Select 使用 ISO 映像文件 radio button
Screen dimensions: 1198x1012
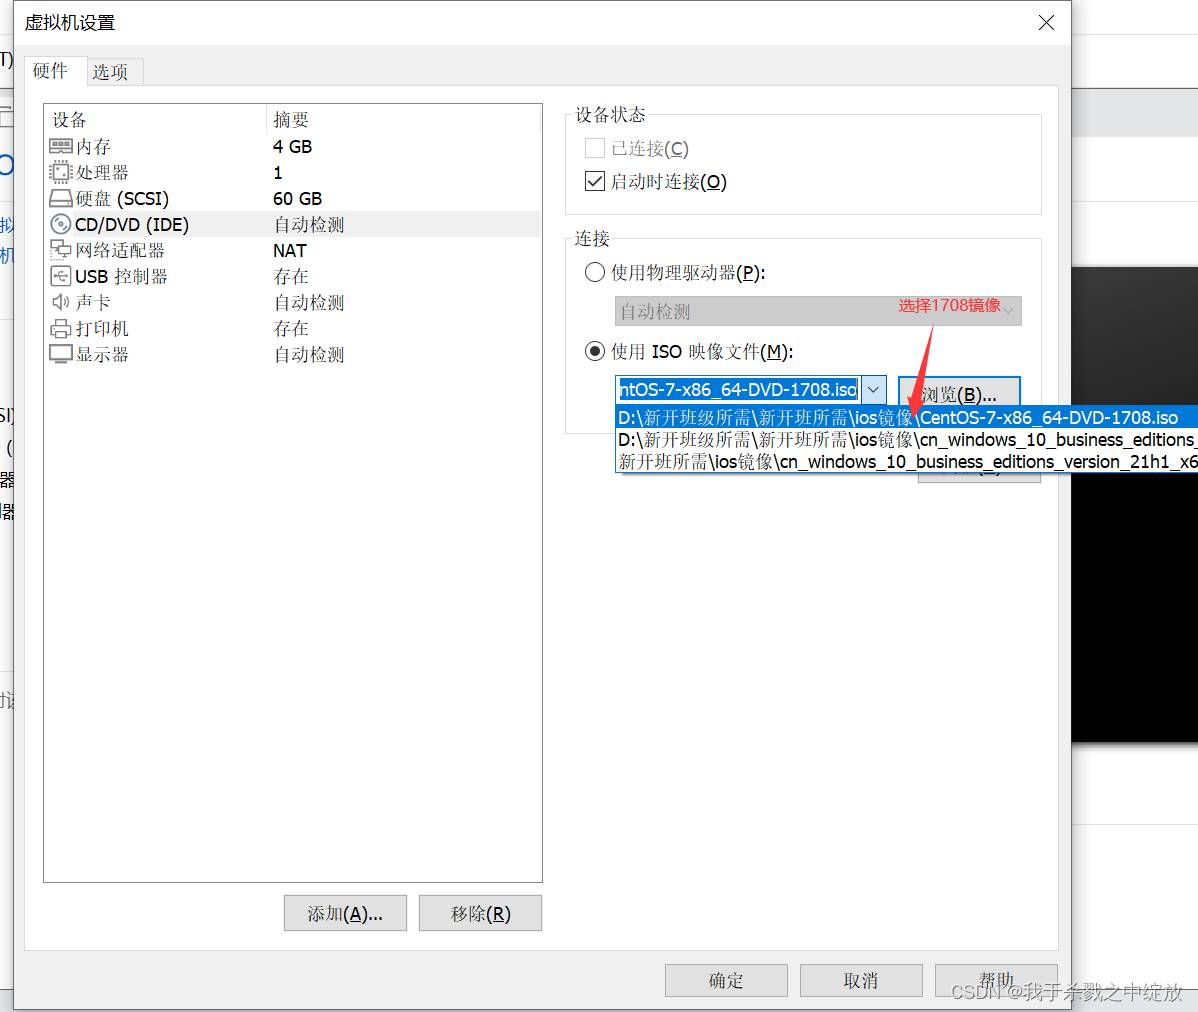pyautogui.click(x=595, y=351)
